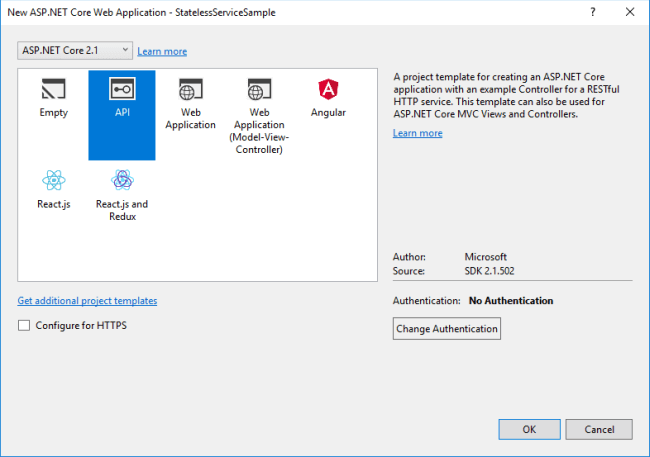
Task: Open the dialog help question mark
Action: [x=593, y=12]
